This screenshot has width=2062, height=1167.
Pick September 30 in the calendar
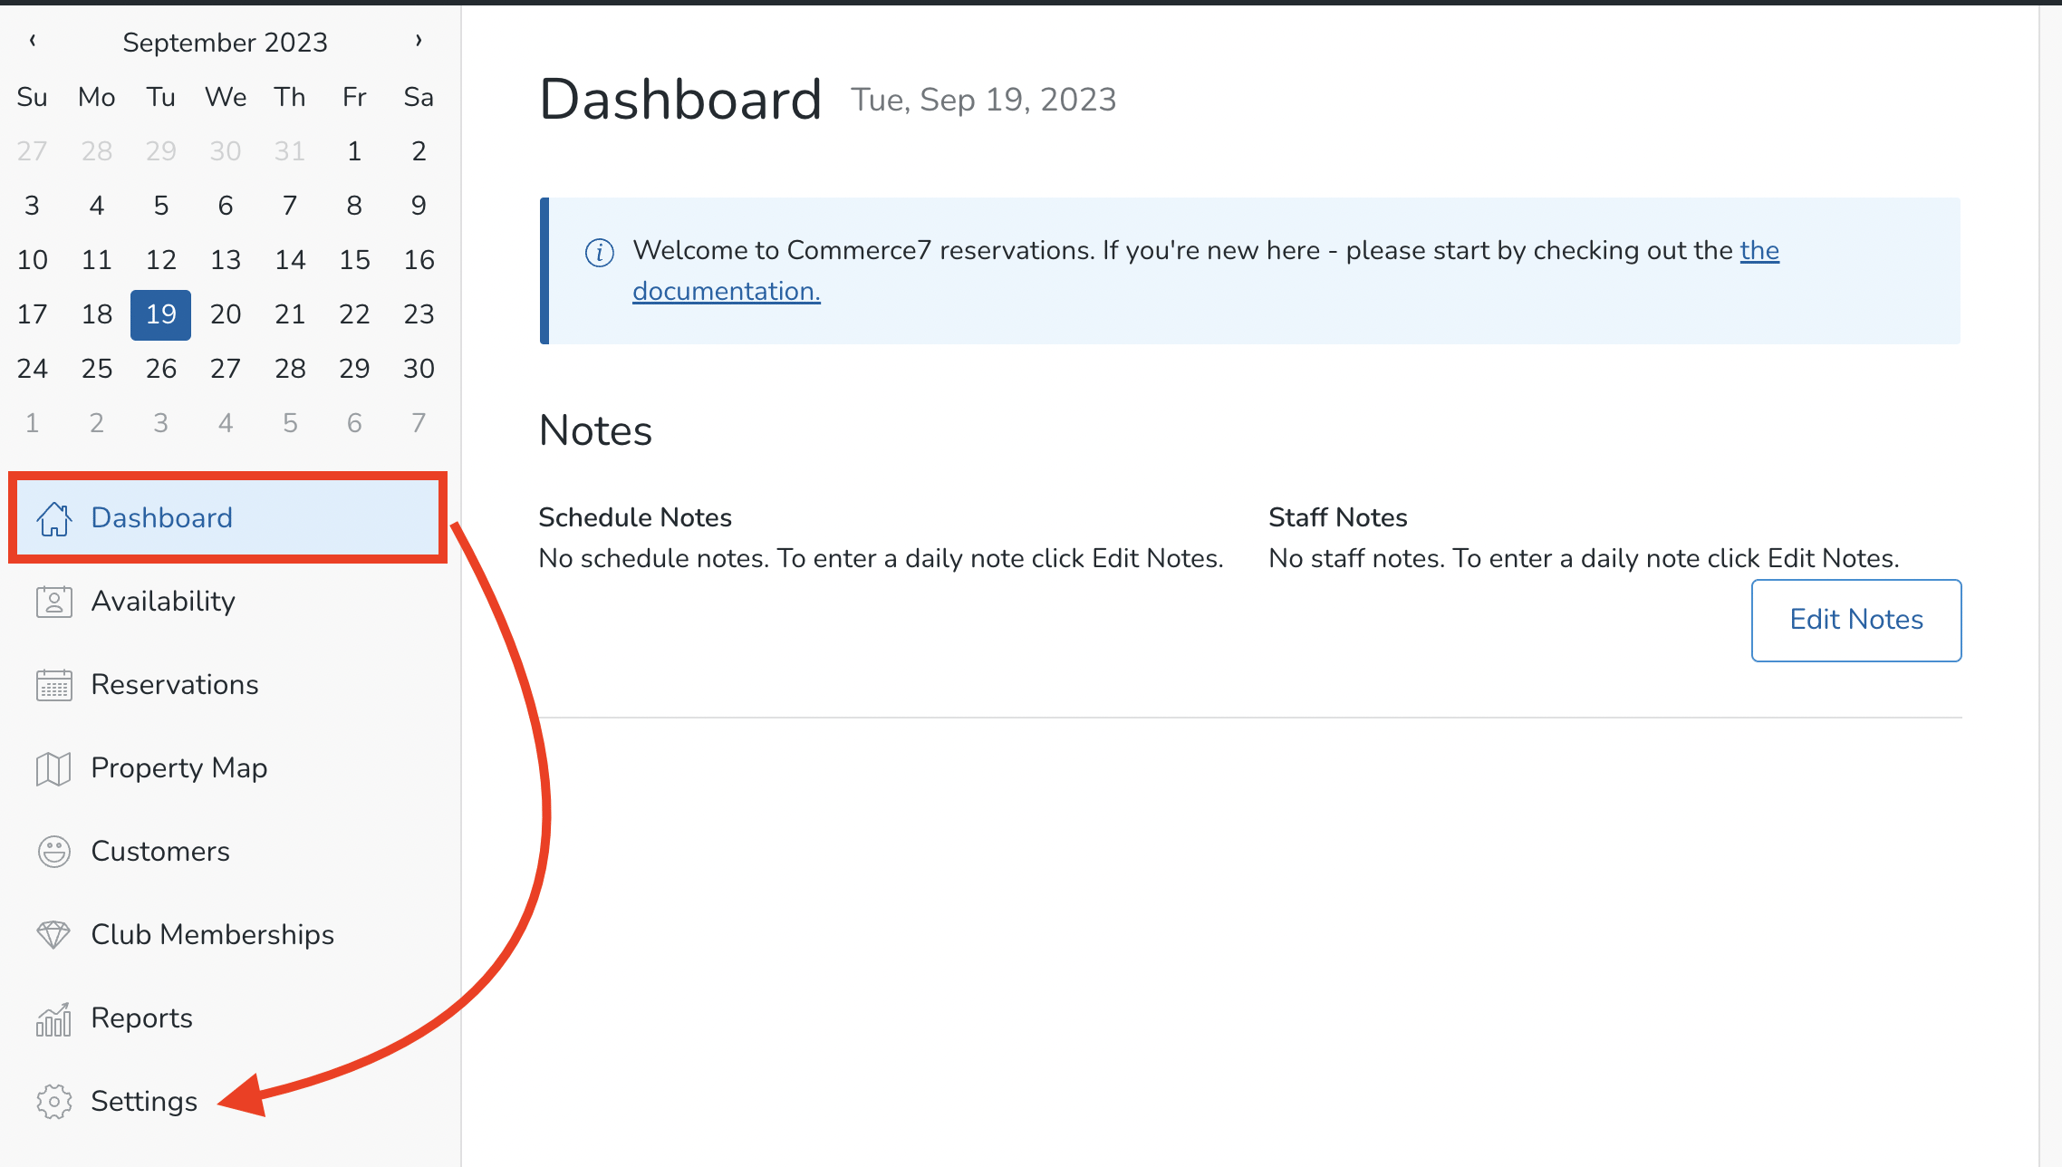pyautogui.click(x=418, y=369)
